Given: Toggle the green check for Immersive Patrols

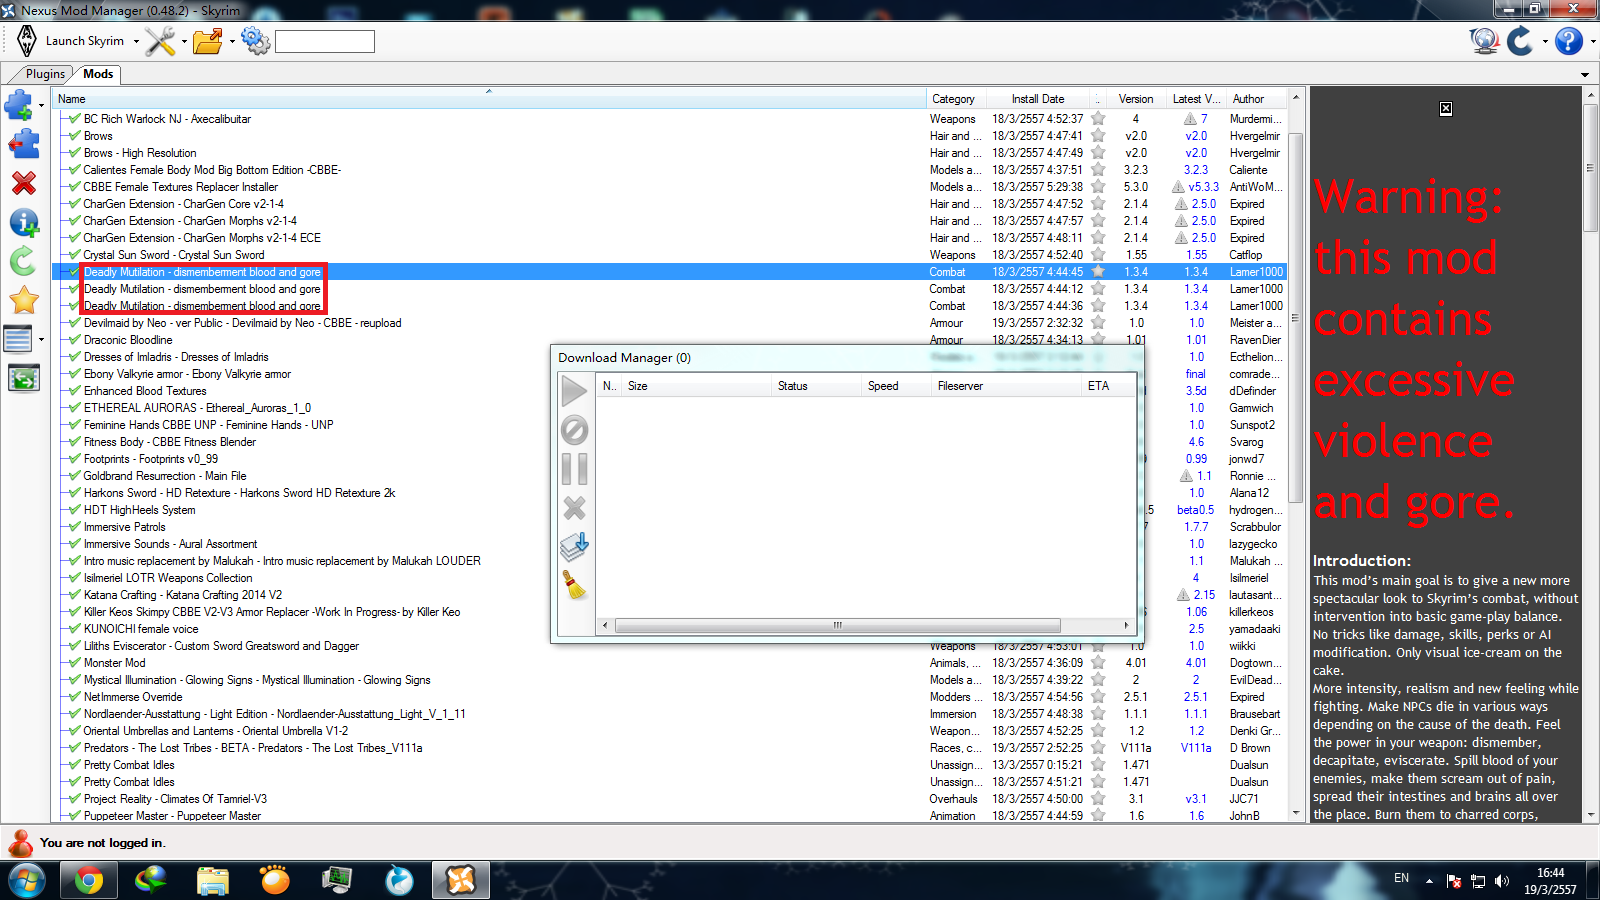Looking at the screenshot, I should (73, 527).
